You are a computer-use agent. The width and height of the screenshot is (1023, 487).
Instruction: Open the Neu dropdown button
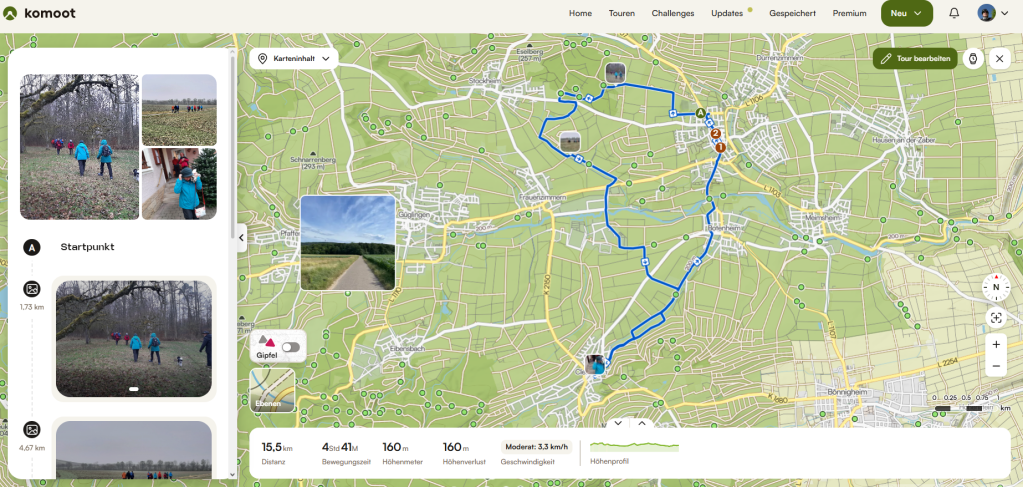click(x=906, y=13)
